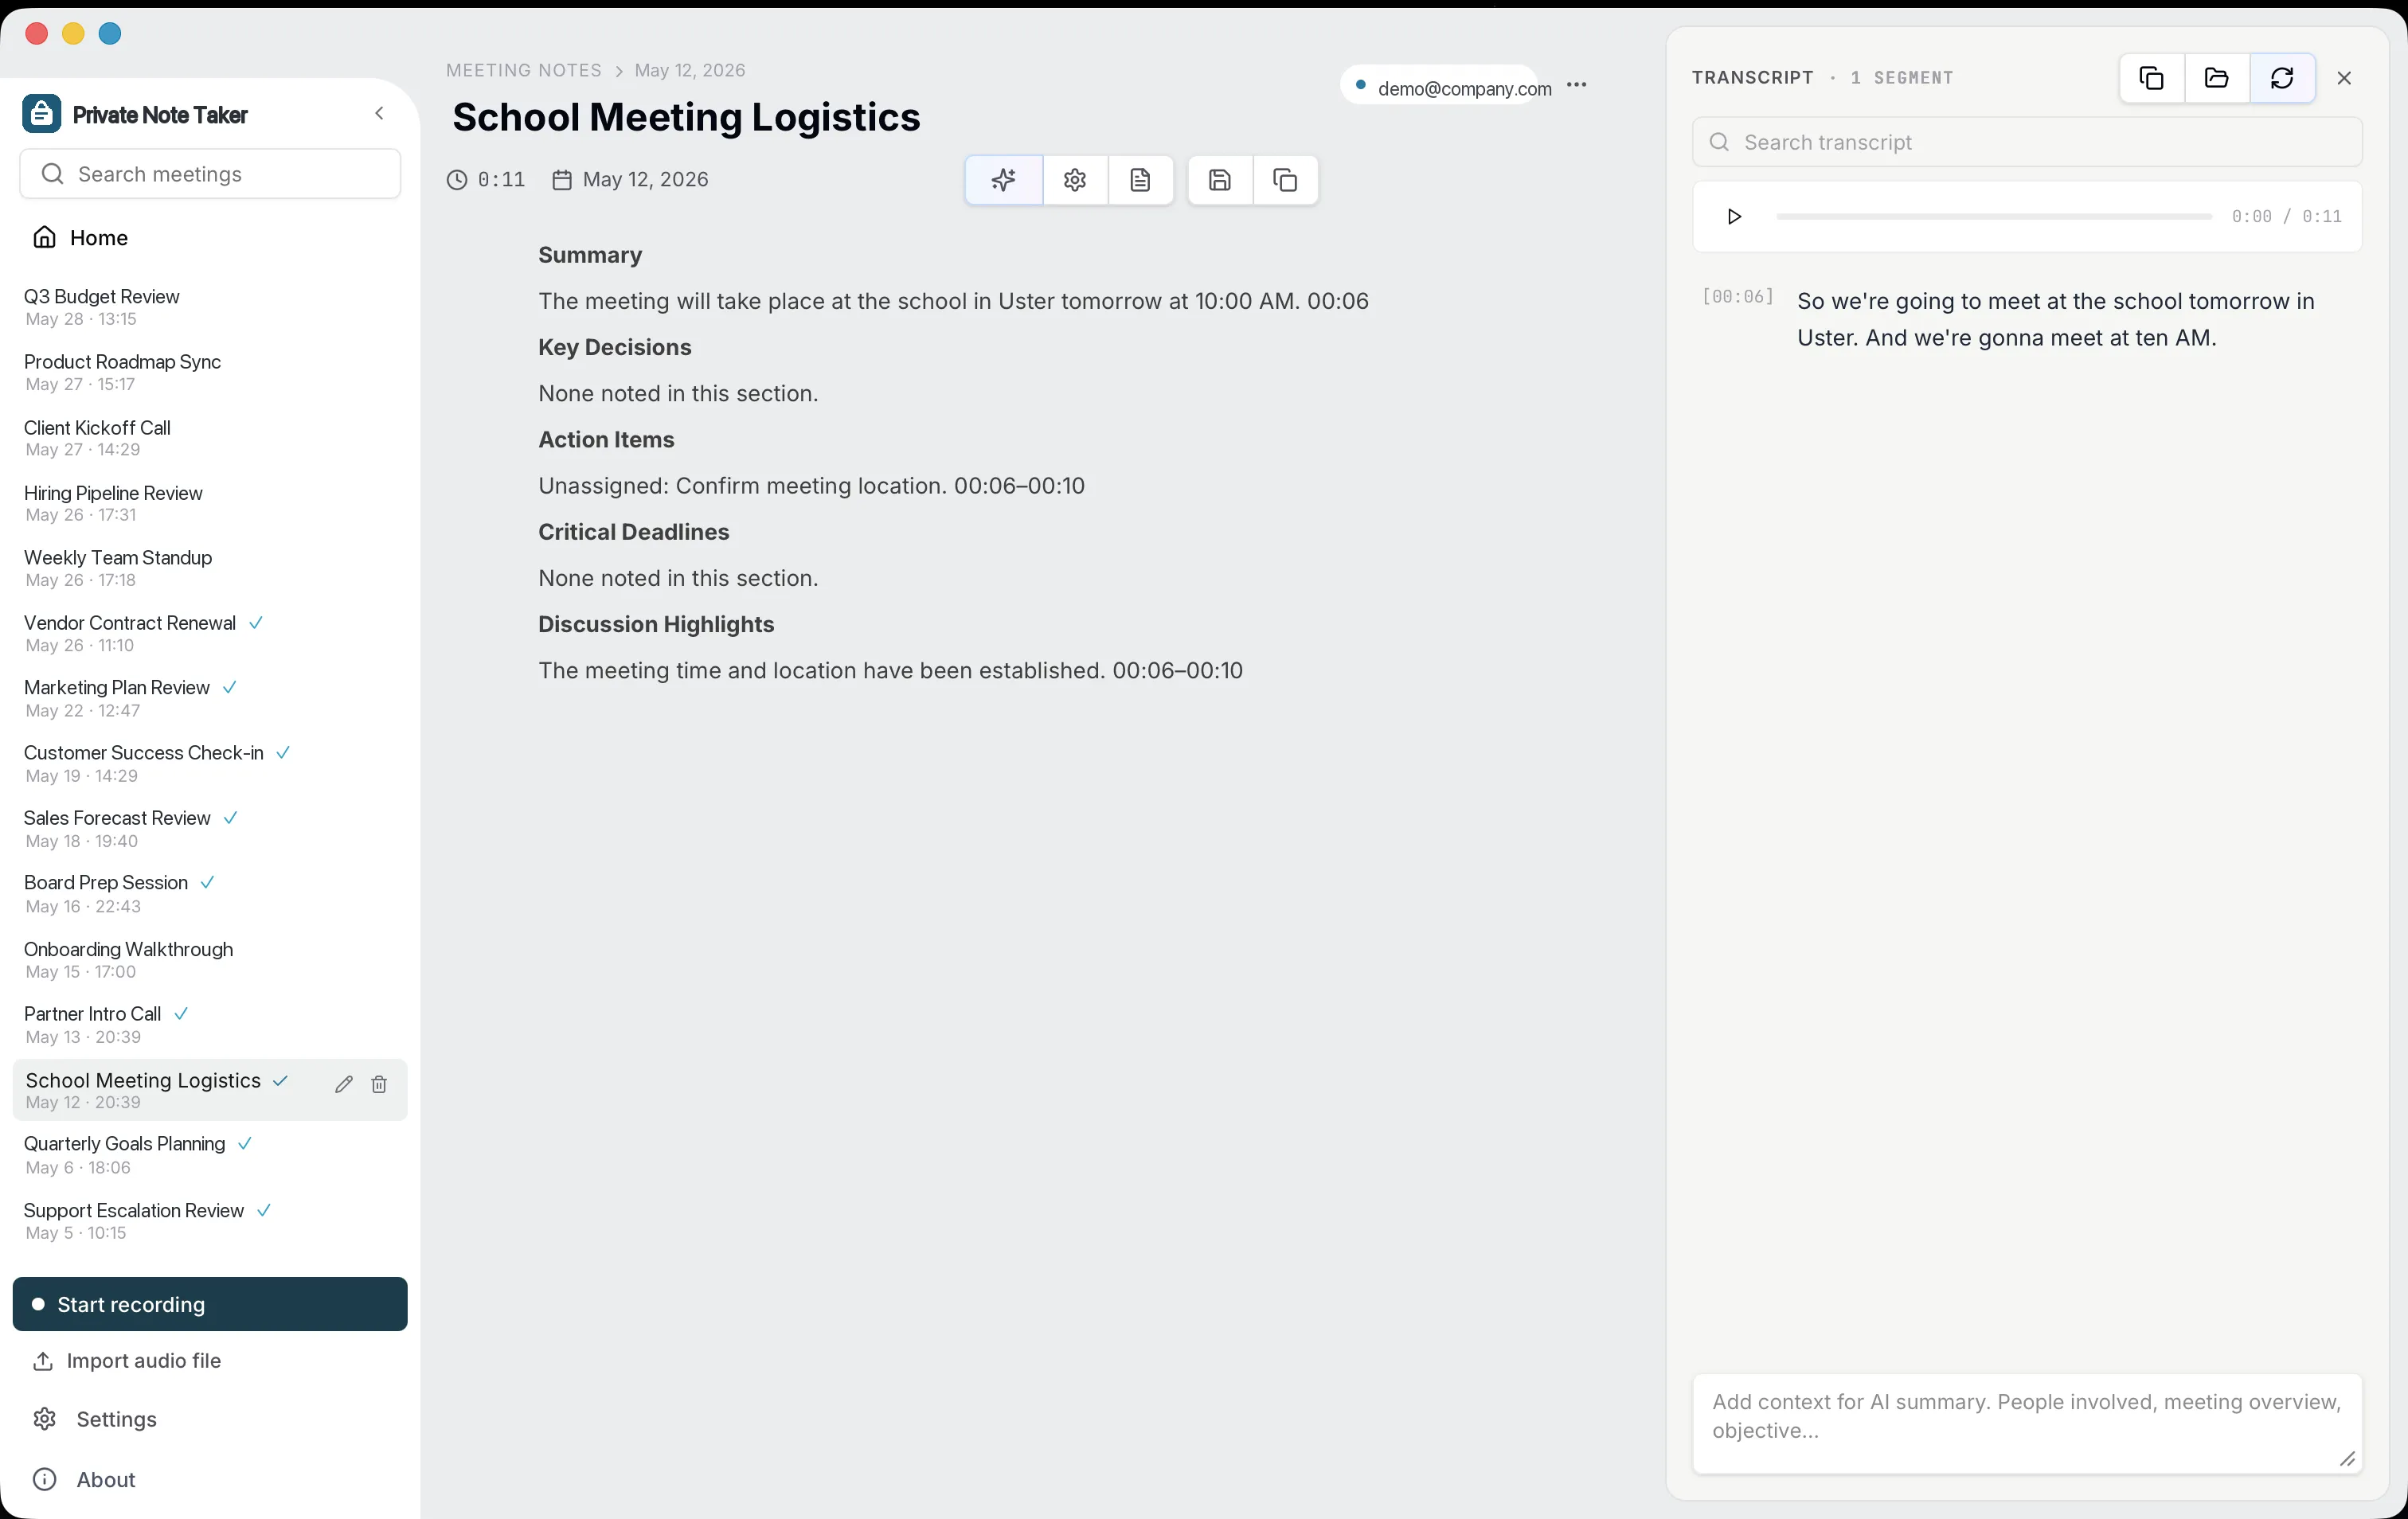The height and width of the screenshot is (1519, 2408).
Task: Click the Search transcript field
Action: pyautogui.click(x=2027, y=142)
